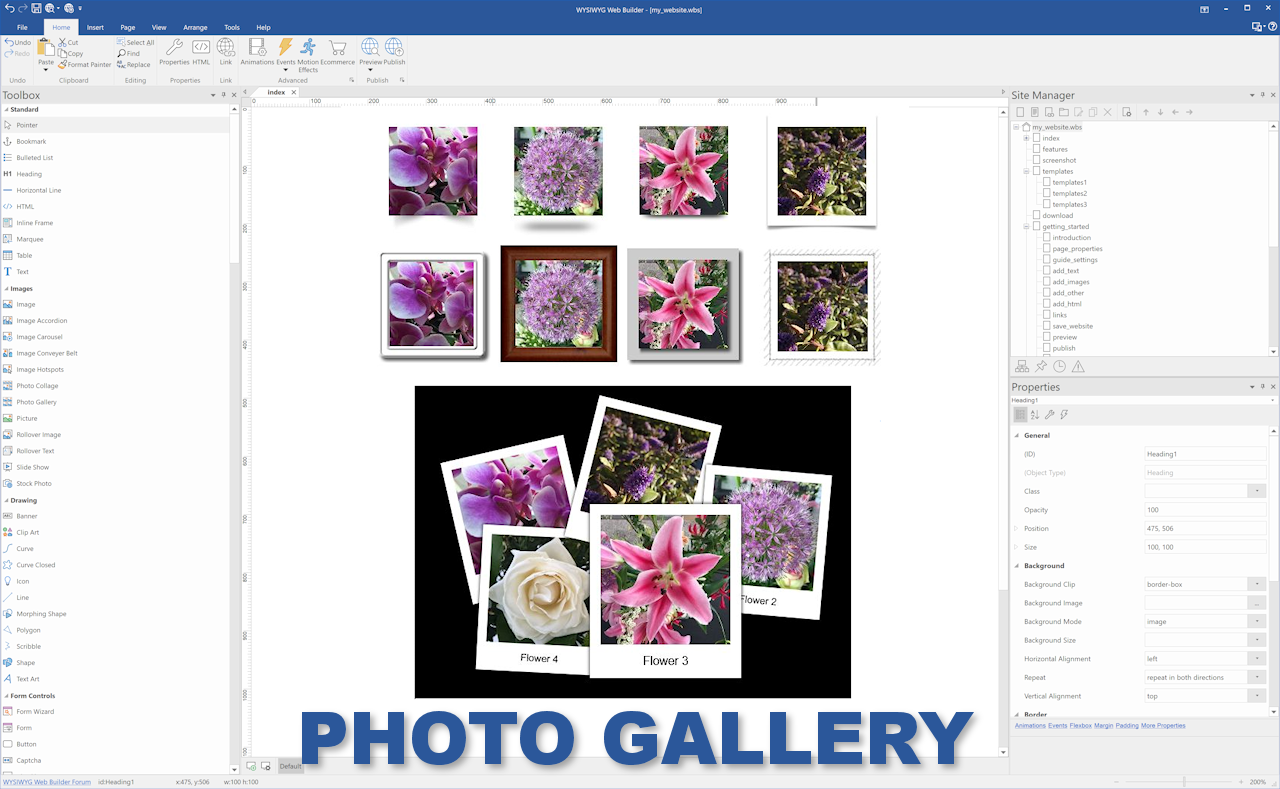Open the HTML properties button in ribbon

point(201,50)
